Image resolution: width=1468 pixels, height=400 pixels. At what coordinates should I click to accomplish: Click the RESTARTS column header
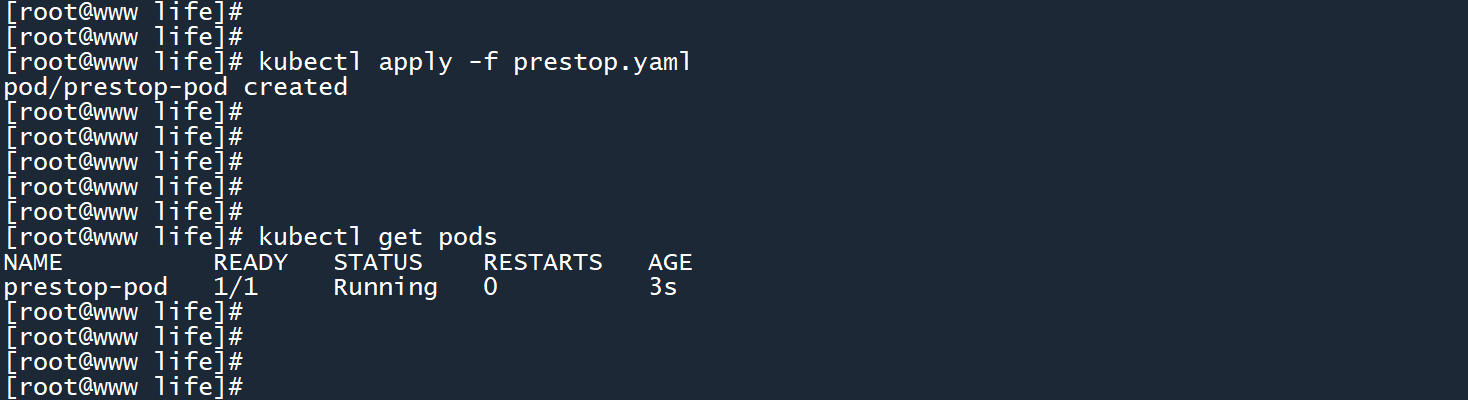pyautogui.click(x=543, y=262)
